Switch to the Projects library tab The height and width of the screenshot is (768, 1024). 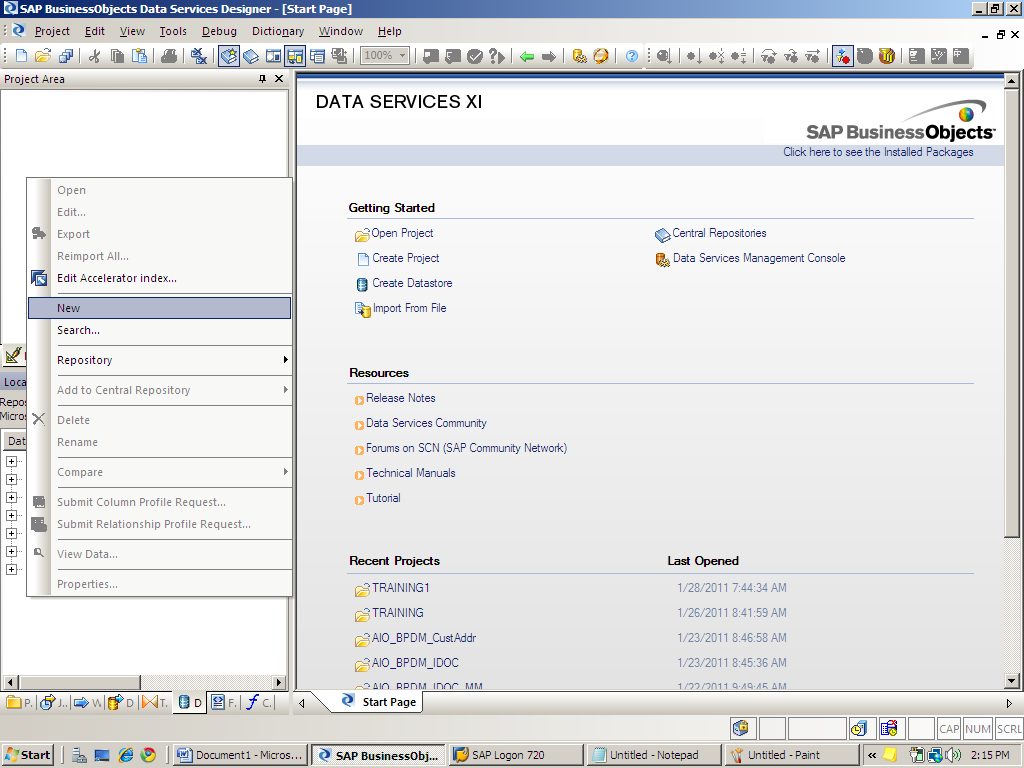coord(18,703)
